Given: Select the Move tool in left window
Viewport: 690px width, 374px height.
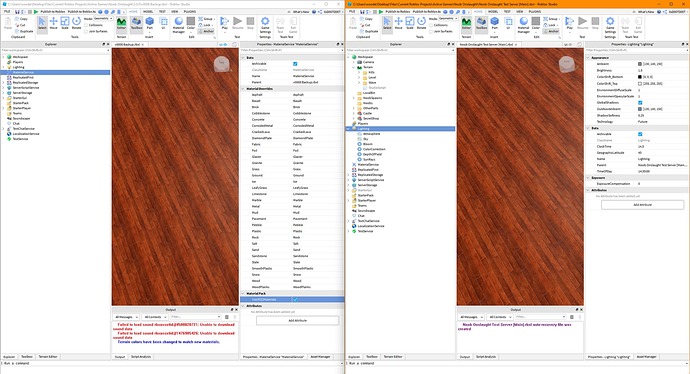Looking at the screenshot, I should 53,23.
